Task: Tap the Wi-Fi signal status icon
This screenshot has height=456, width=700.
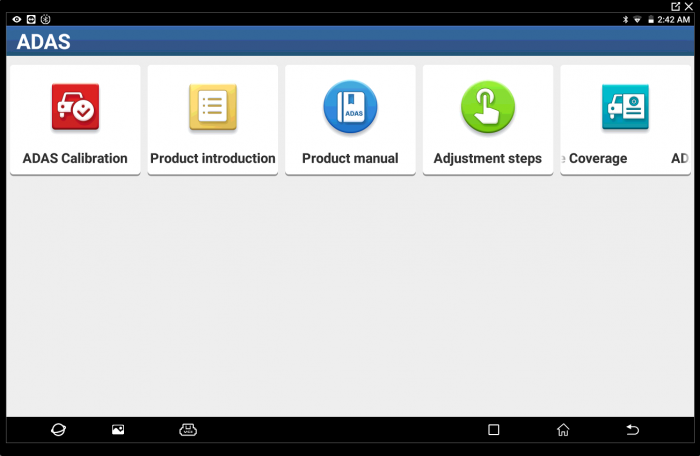Action: click(x=637, y=19)
